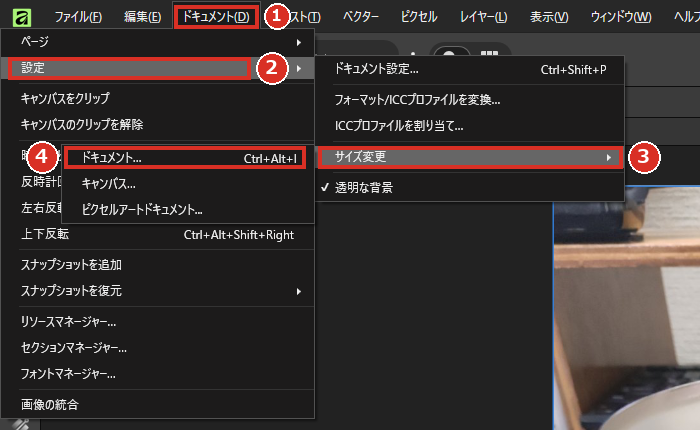Open the ドキュメント(D) menu
The height and width of the screenshot is (430, 700).
click(216, 17)
